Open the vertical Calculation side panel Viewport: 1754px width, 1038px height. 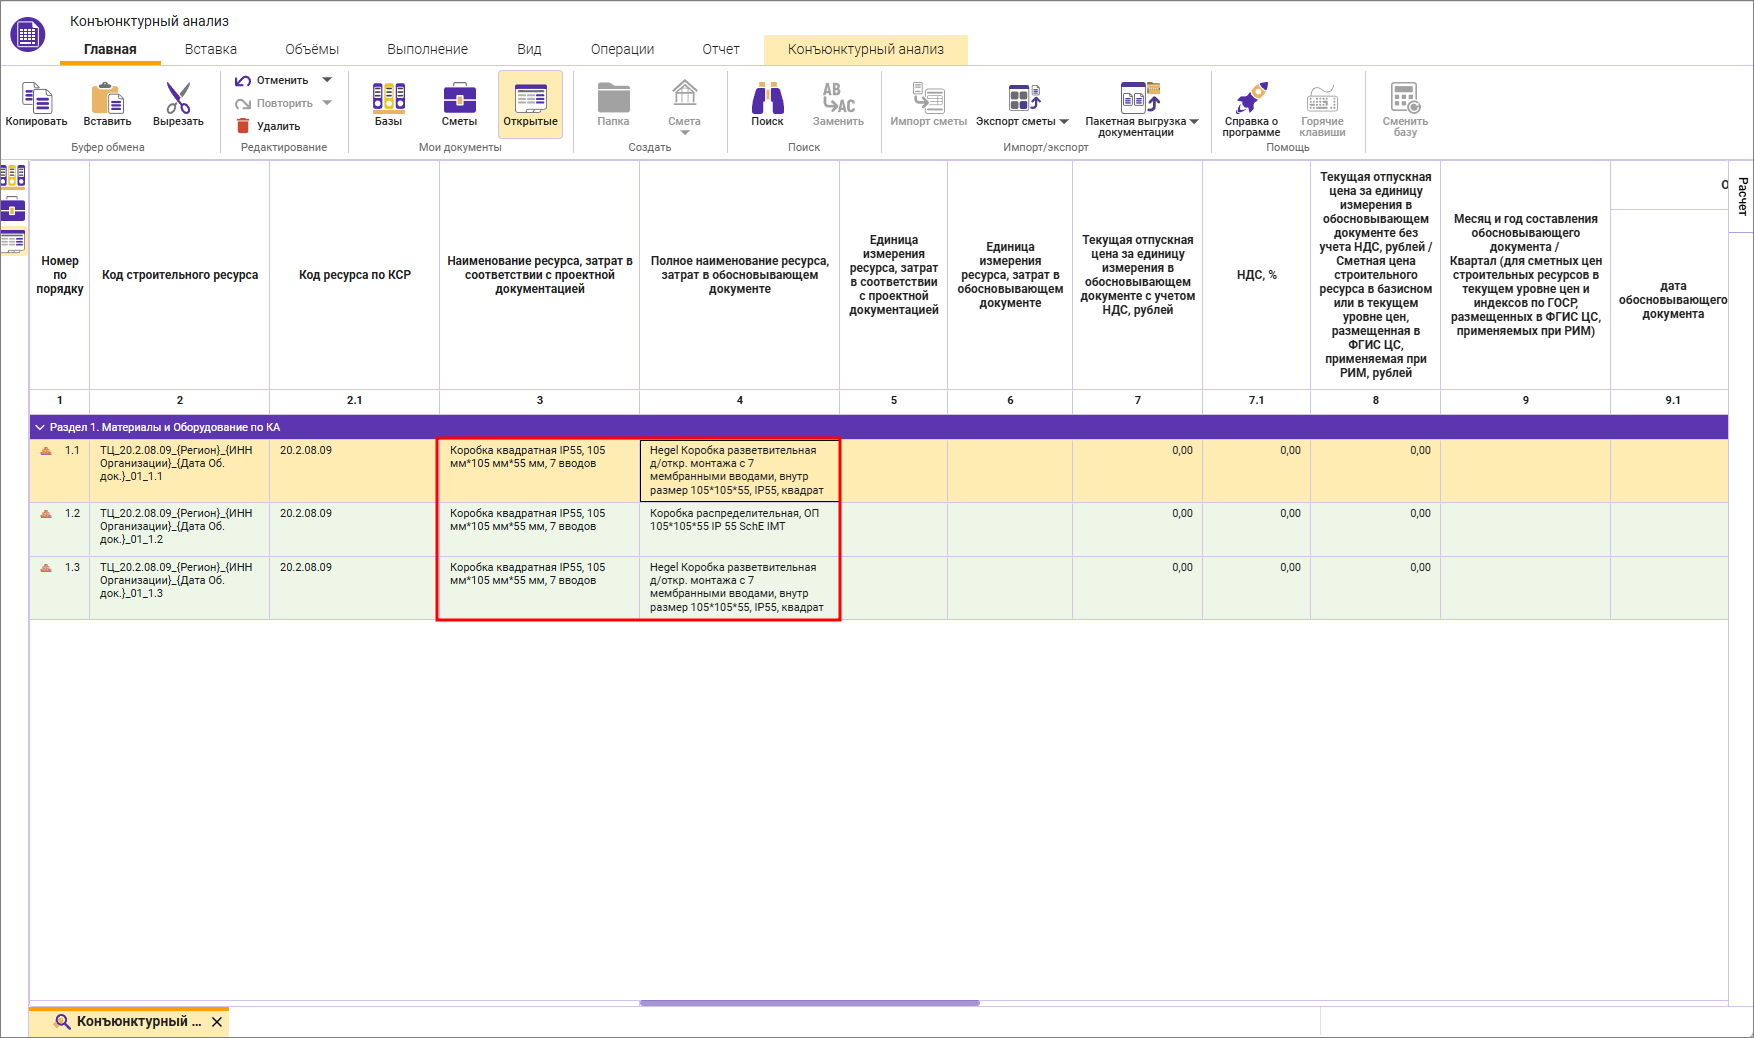(x=1742, y=196)
